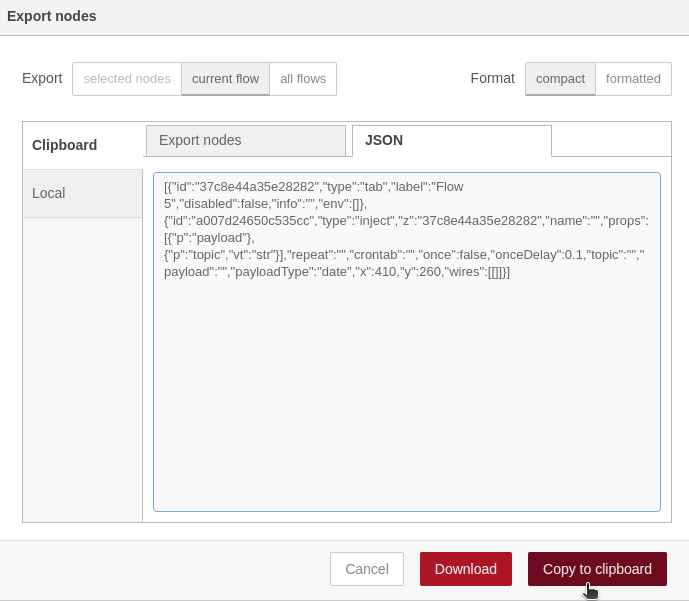
Task: Switch to the JSON tab
Action: click(x=451, y=141)
